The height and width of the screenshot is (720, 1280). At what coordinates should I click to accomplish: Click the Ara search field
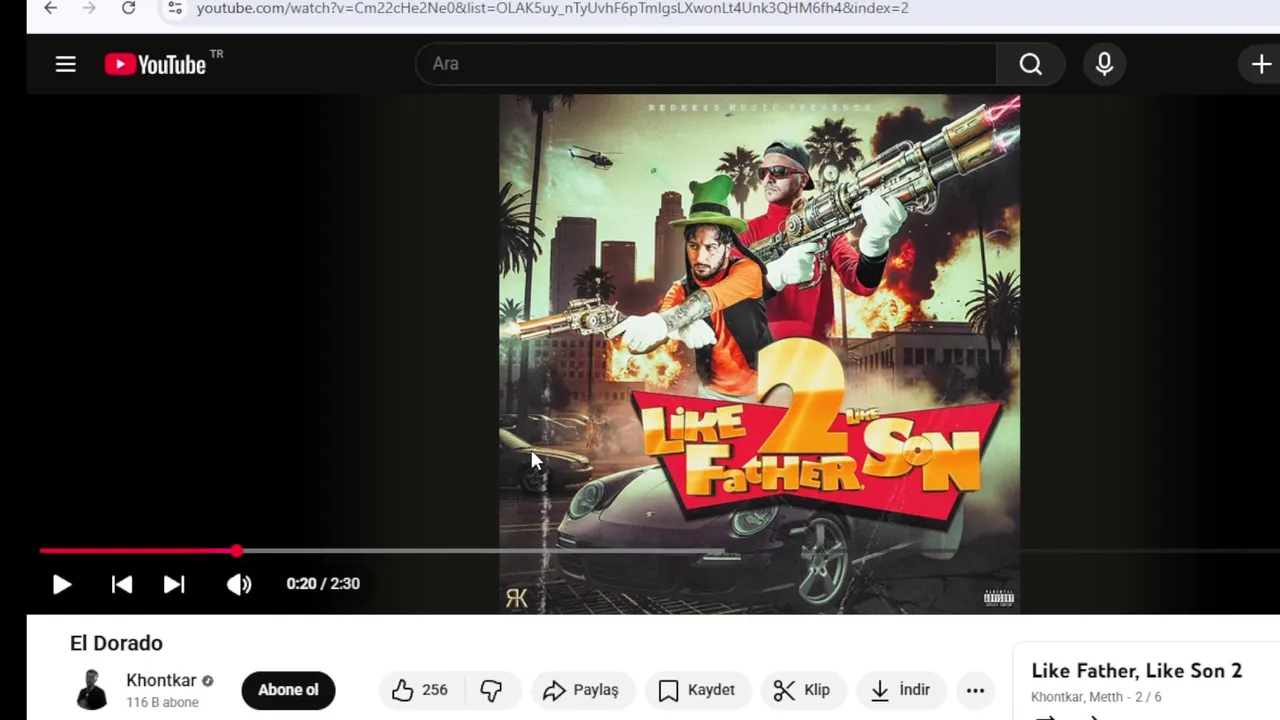(x=706, y=64)
